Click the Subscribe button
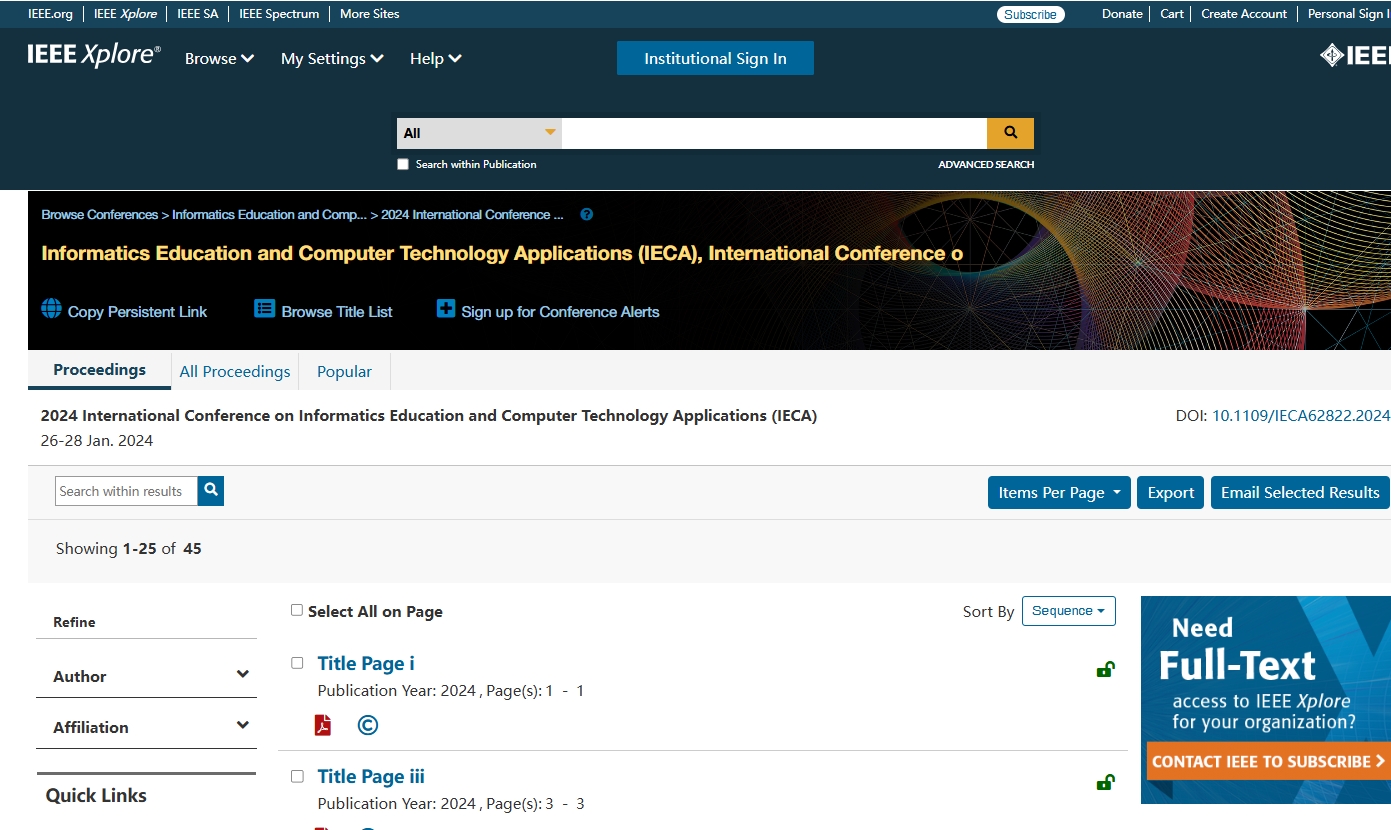Image resolution: width=1391 pixels, height=830 pixels. pos(1030,14)
